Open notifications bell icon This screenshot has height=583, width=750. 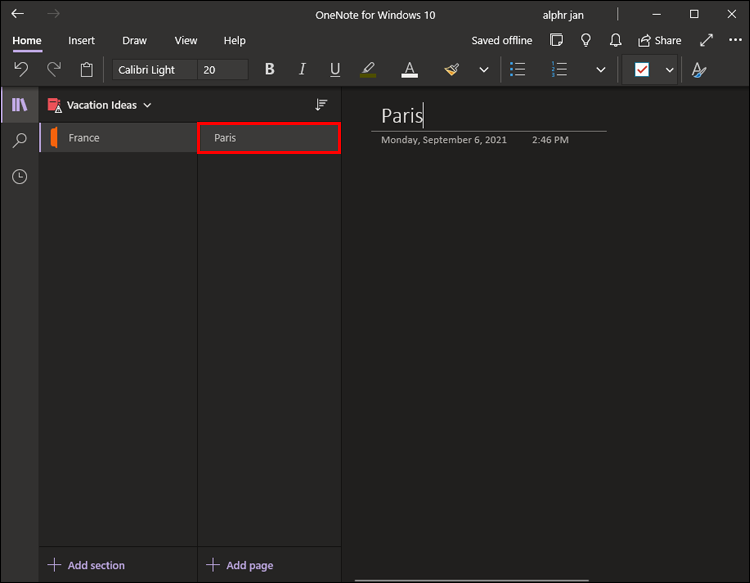(x=616, y=40)
